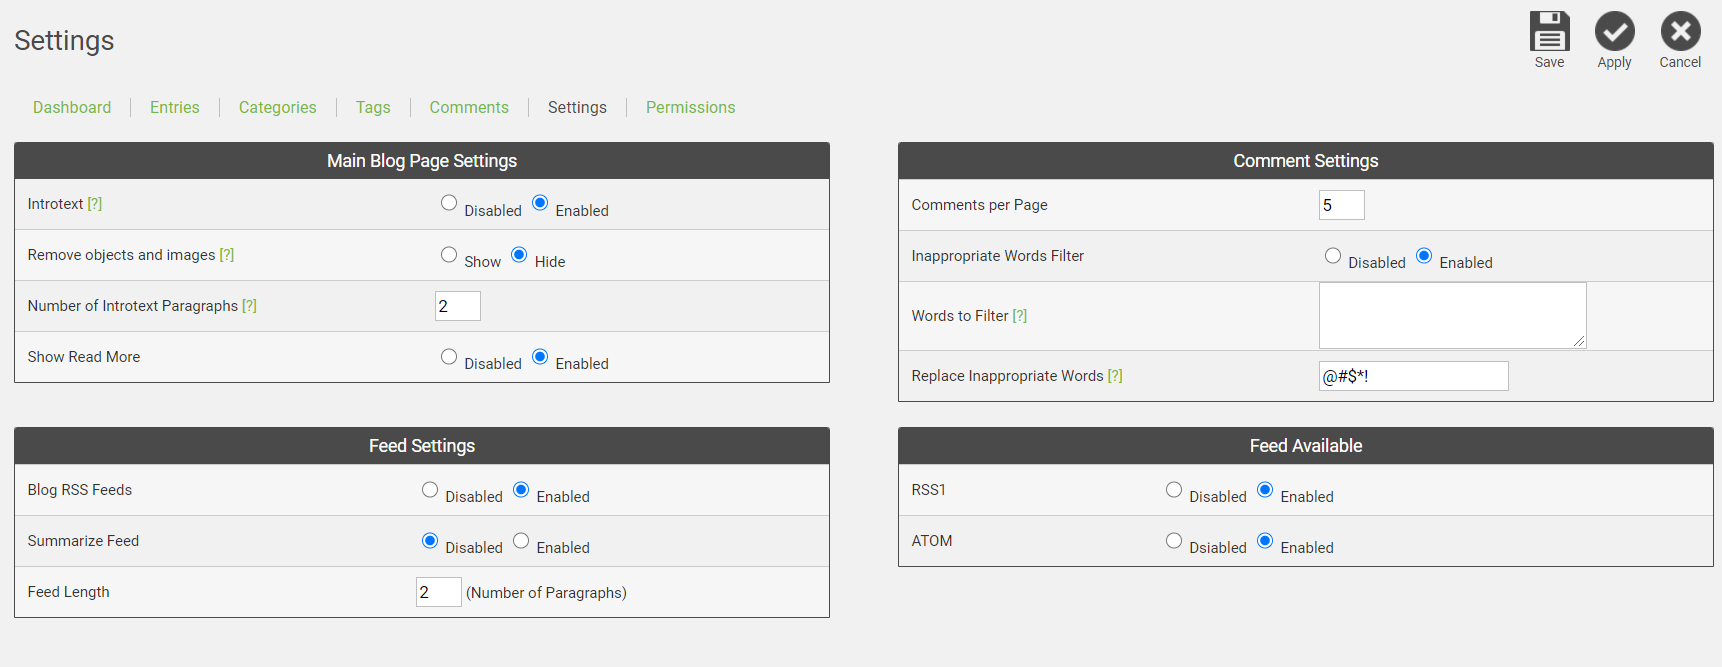Viewport: 1722px width, 667px height.
Task: Go to the Comments tab
Action: 469,107
